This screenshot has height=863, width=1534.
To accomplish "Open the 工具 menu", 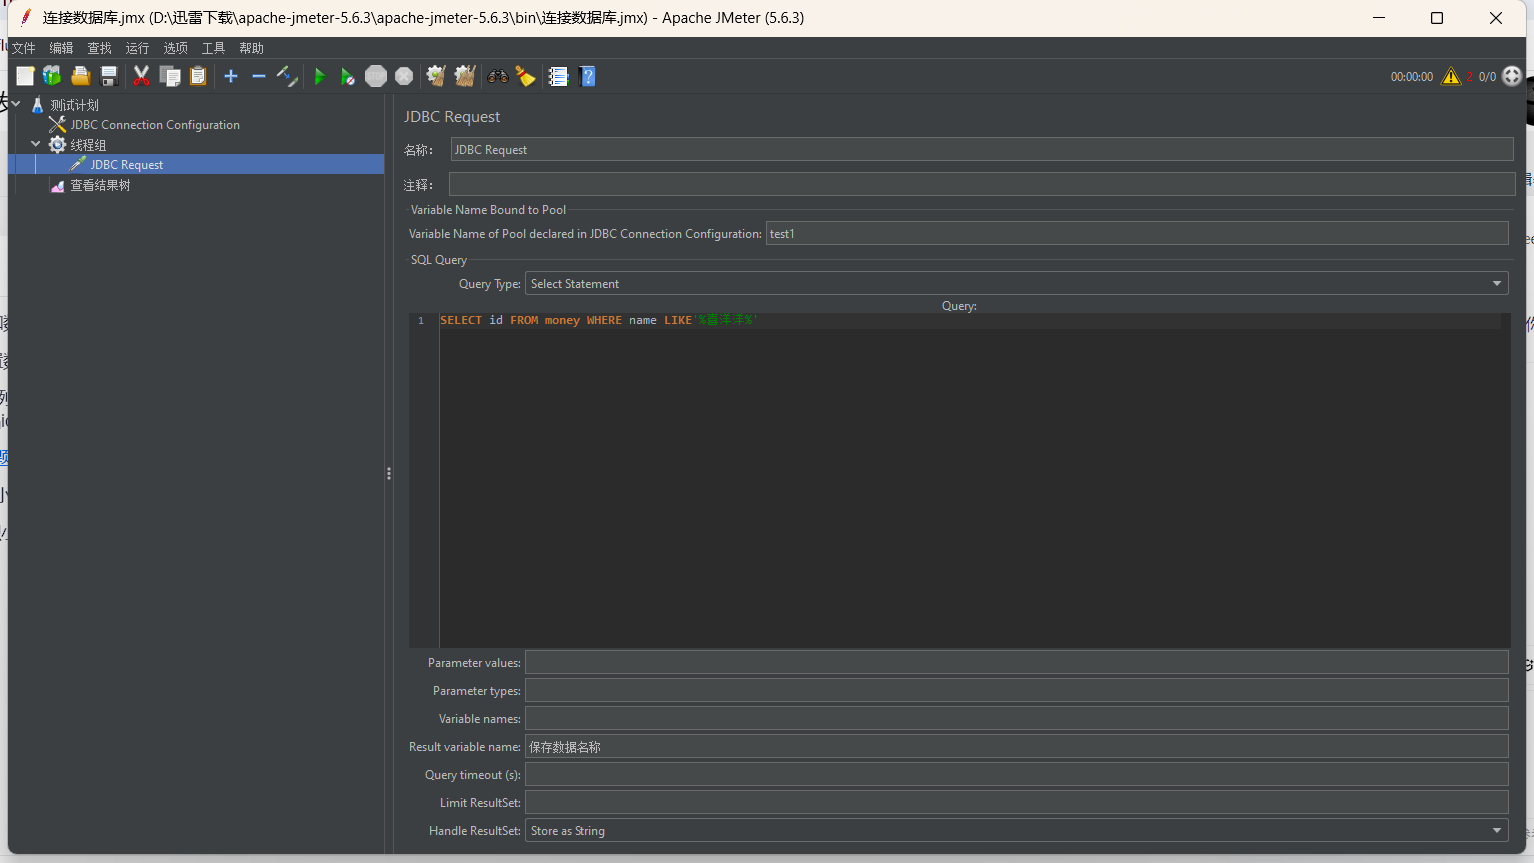I will pyautogui.click(x=213, y=48).
